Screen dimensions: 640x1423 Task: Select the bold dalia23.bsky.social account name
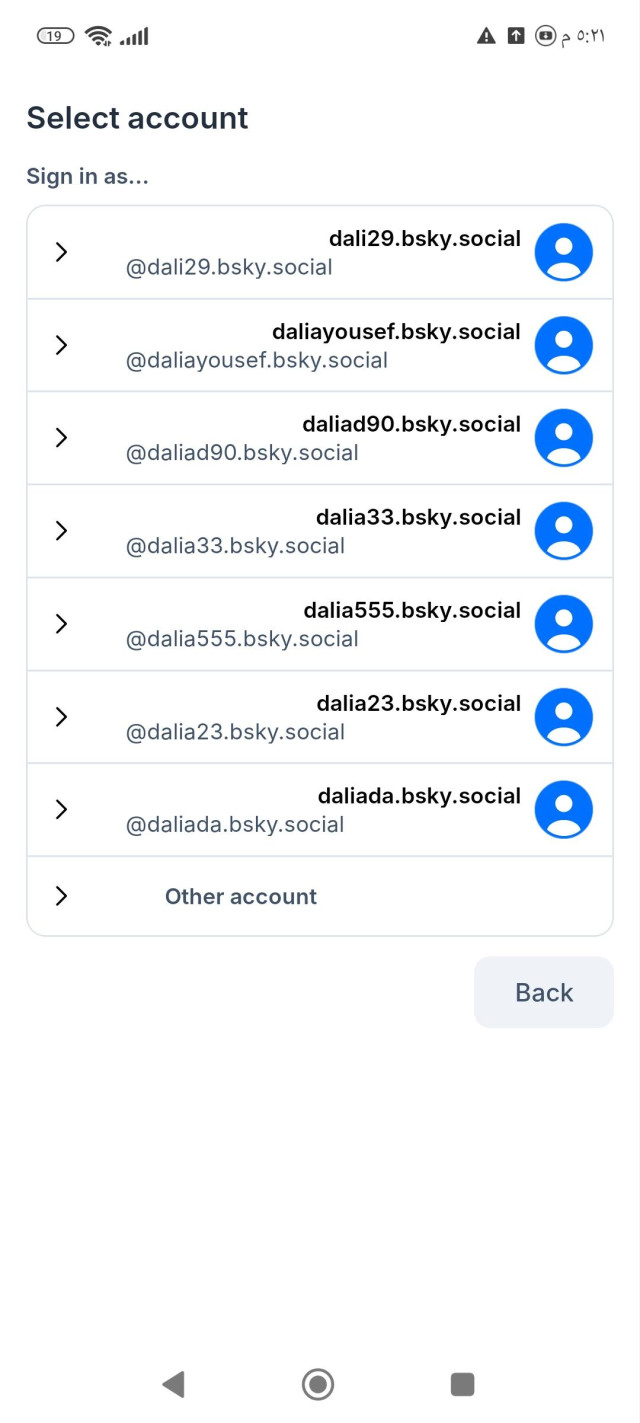point(418,703)
